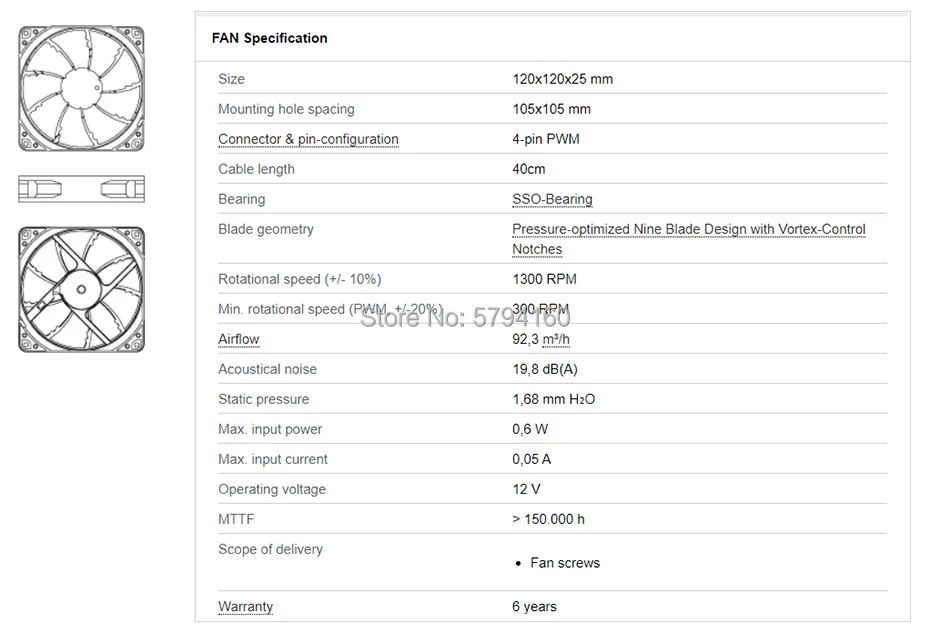
Task: Click the Mounting hole spacing label
Action: click(x=286, y=109)
